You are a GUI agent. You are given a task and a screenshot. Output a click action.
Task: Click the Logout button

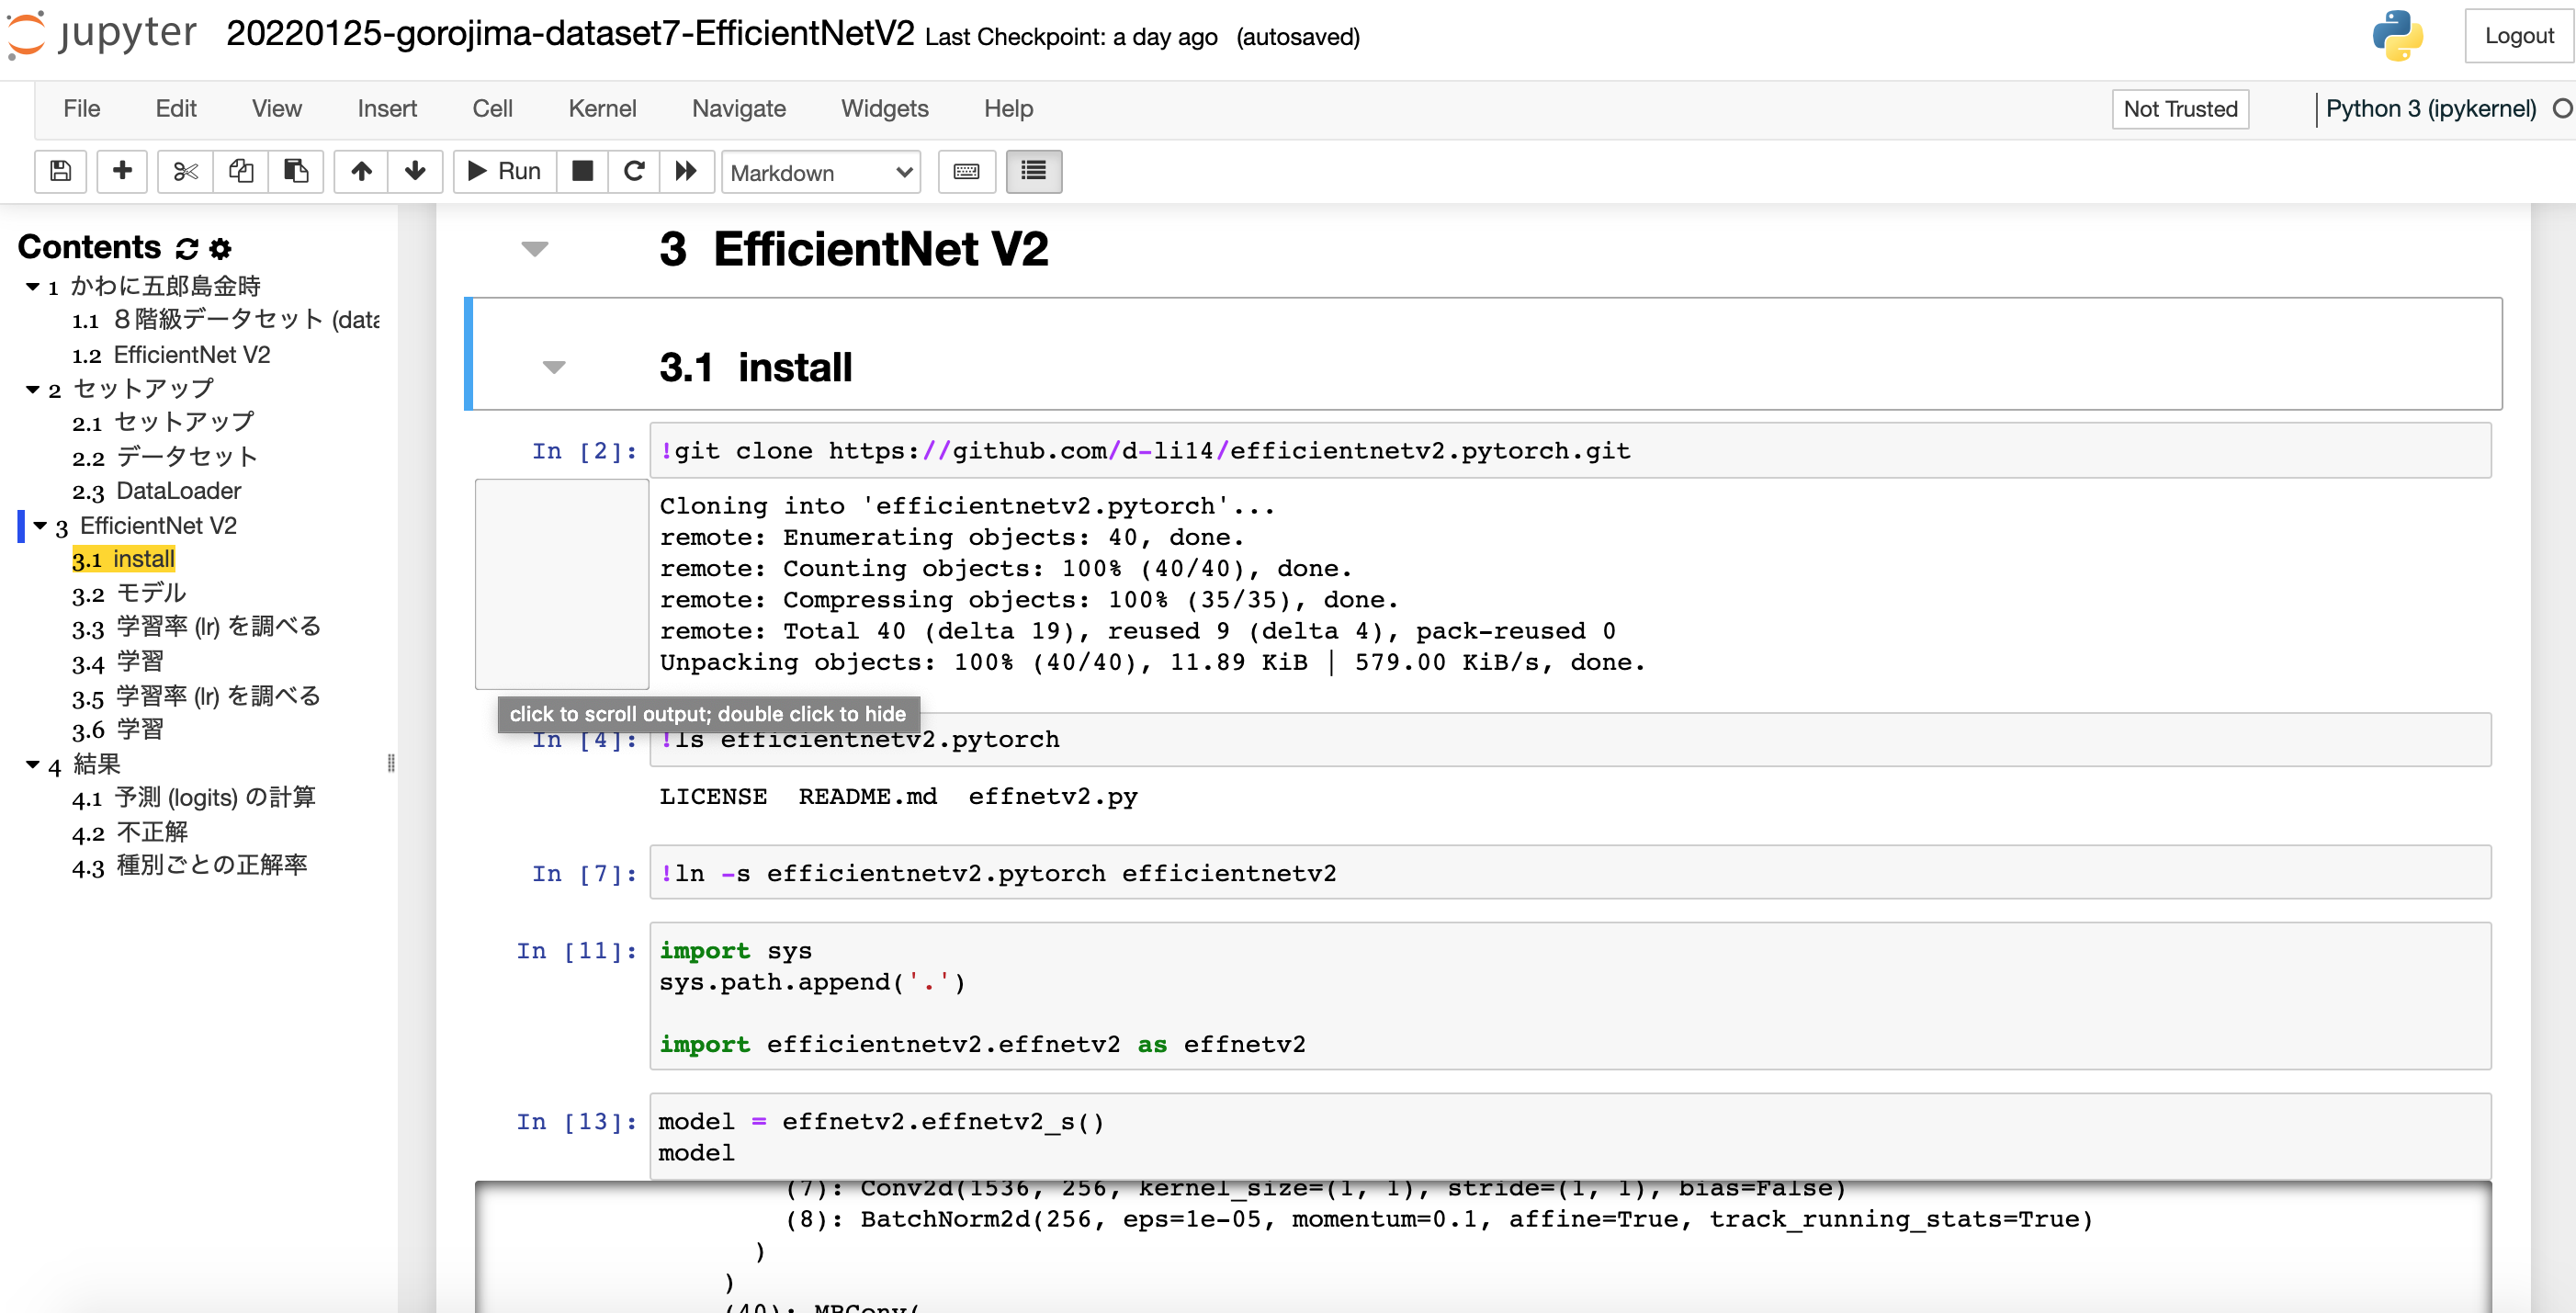pyautogui.click(x=2518, y=36)
